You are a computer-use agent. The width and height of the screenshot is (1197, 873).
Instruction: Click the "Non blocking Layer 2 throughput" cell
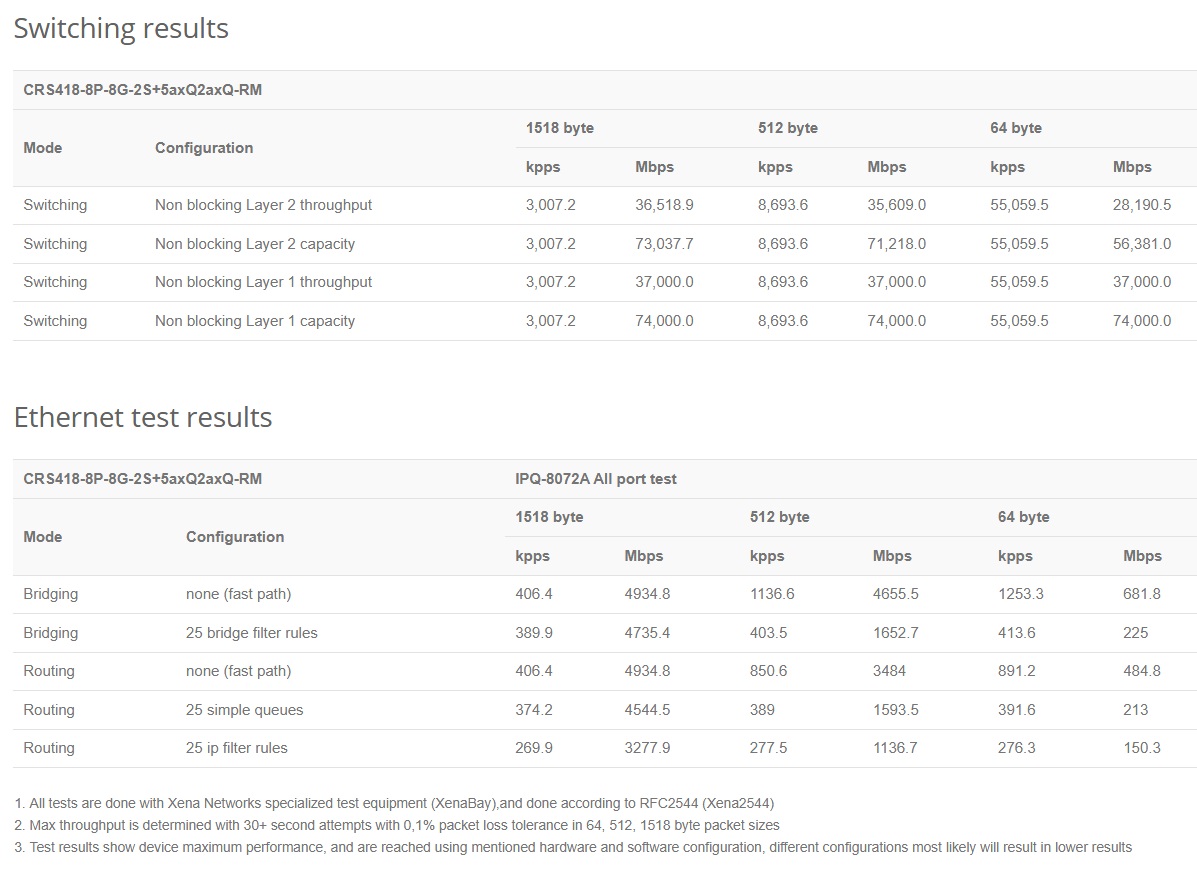tap(263, 205)
